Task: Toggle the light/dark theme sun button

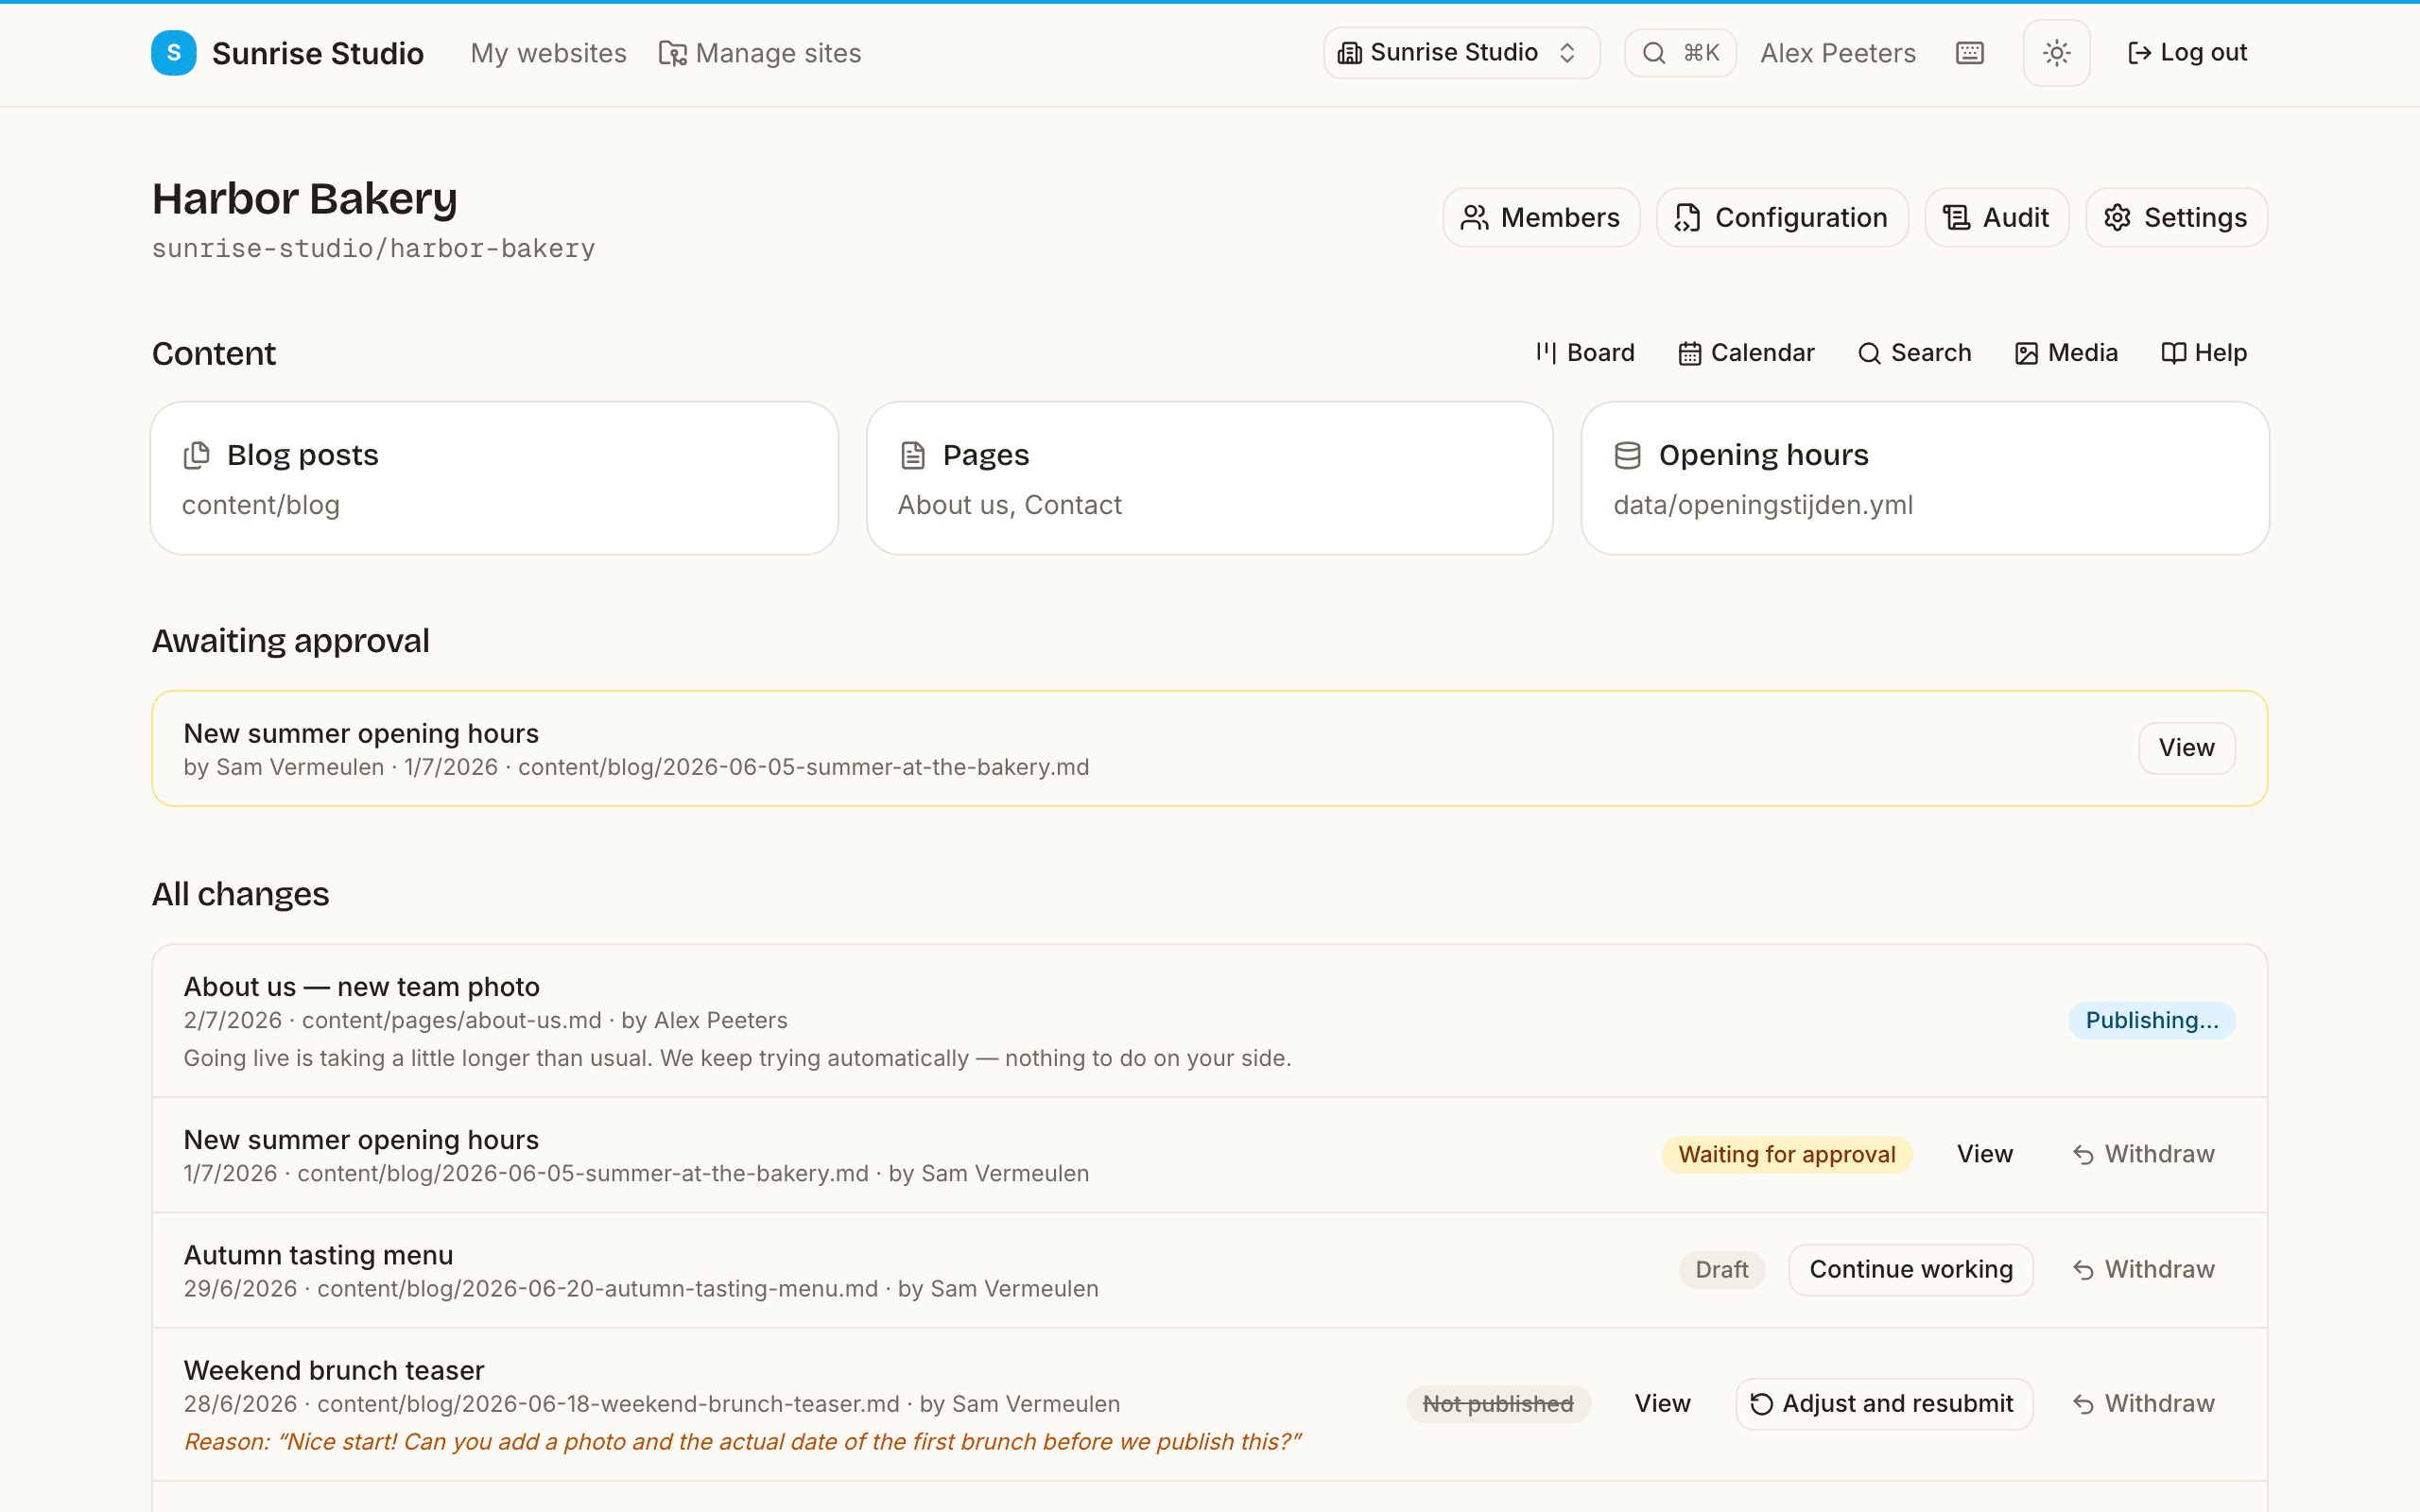Action: click(2056, 53)
